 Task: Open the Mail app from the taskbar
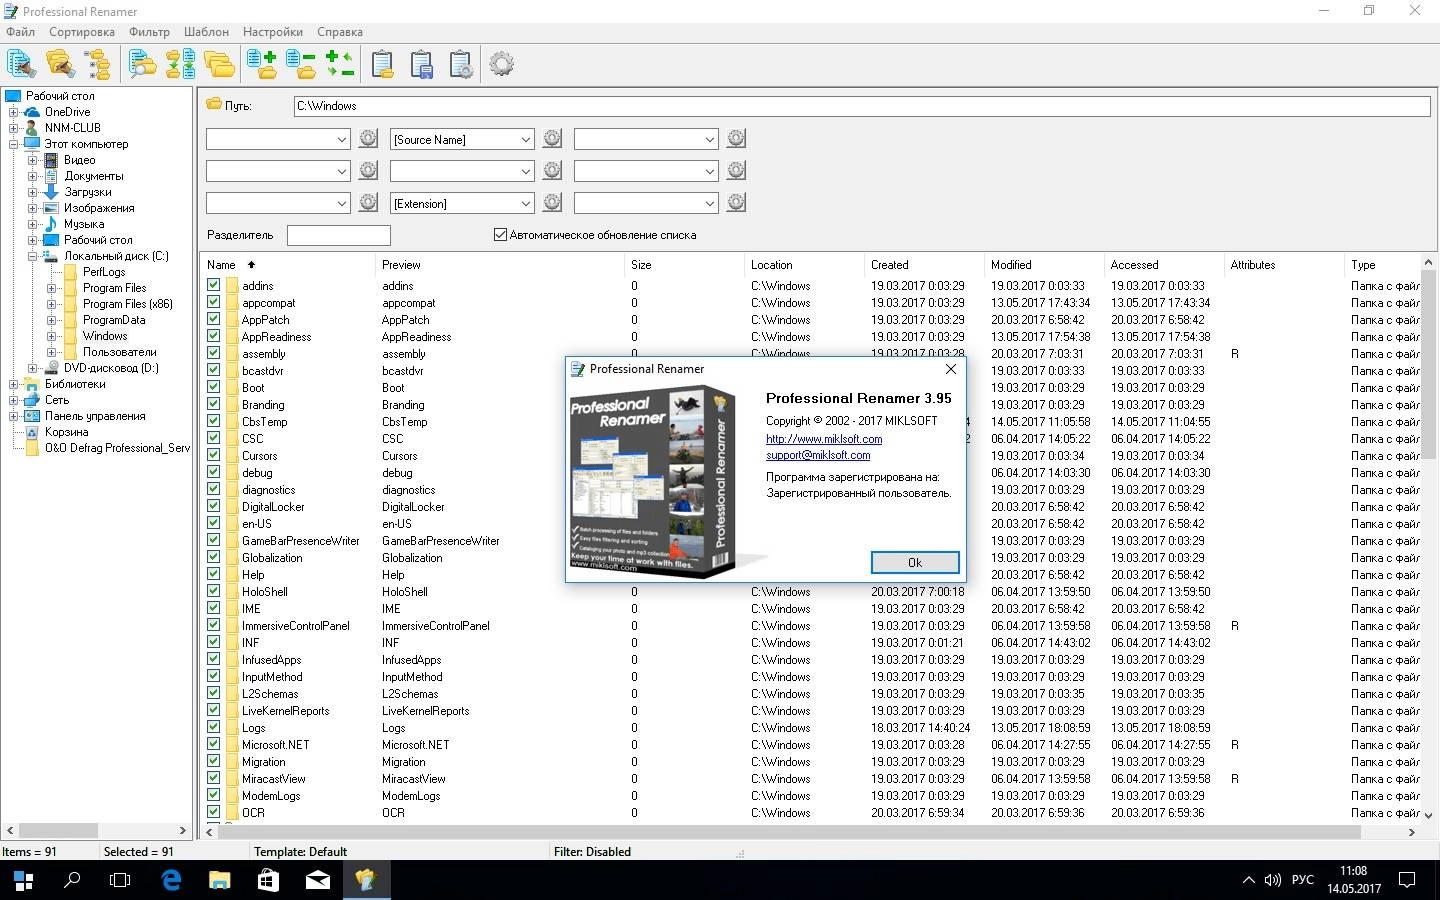317,880
